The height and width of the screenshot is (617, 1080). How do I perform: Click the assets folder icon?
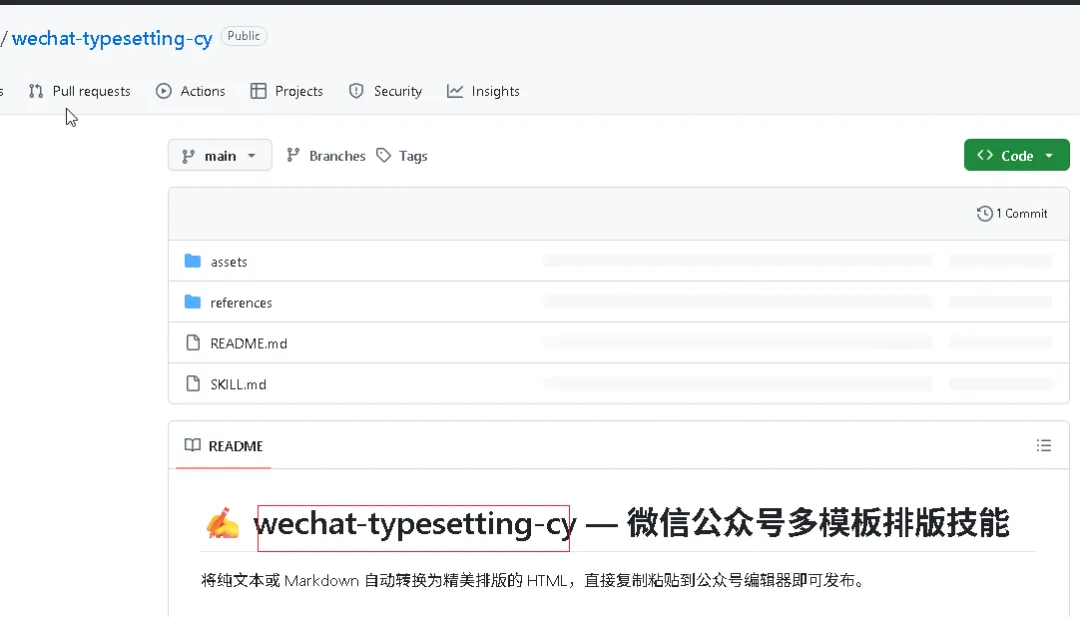(x=193, y=261)
